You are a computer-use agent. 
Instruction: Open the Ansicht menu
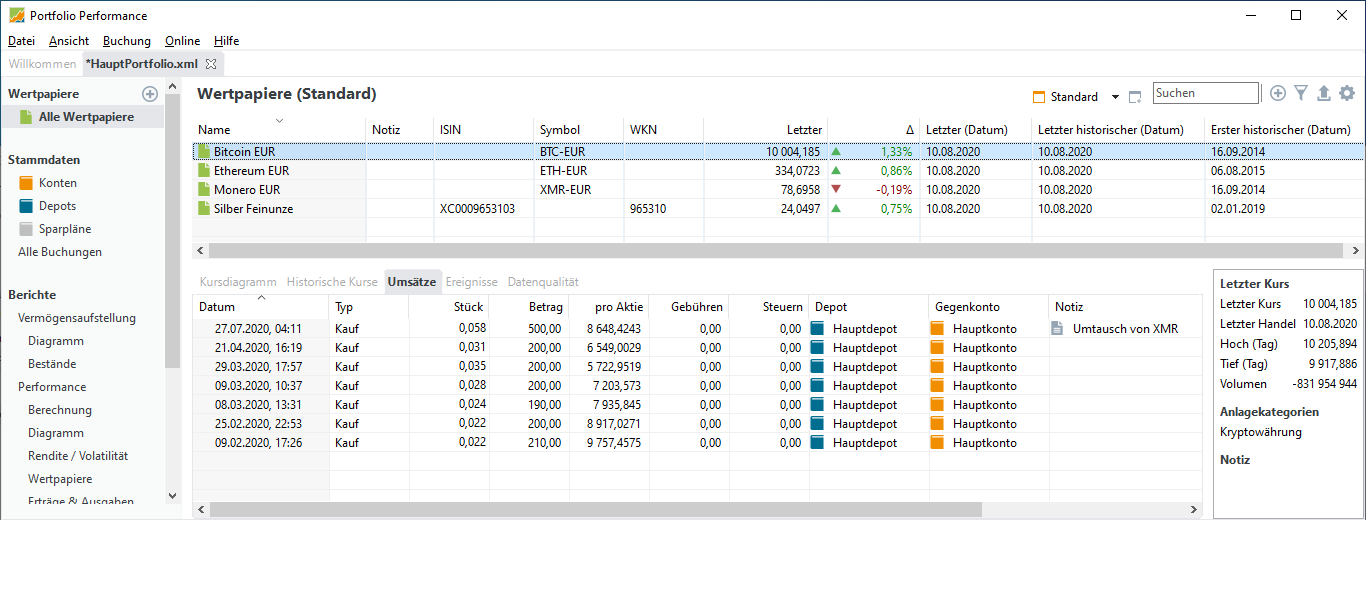coord(69,41)
